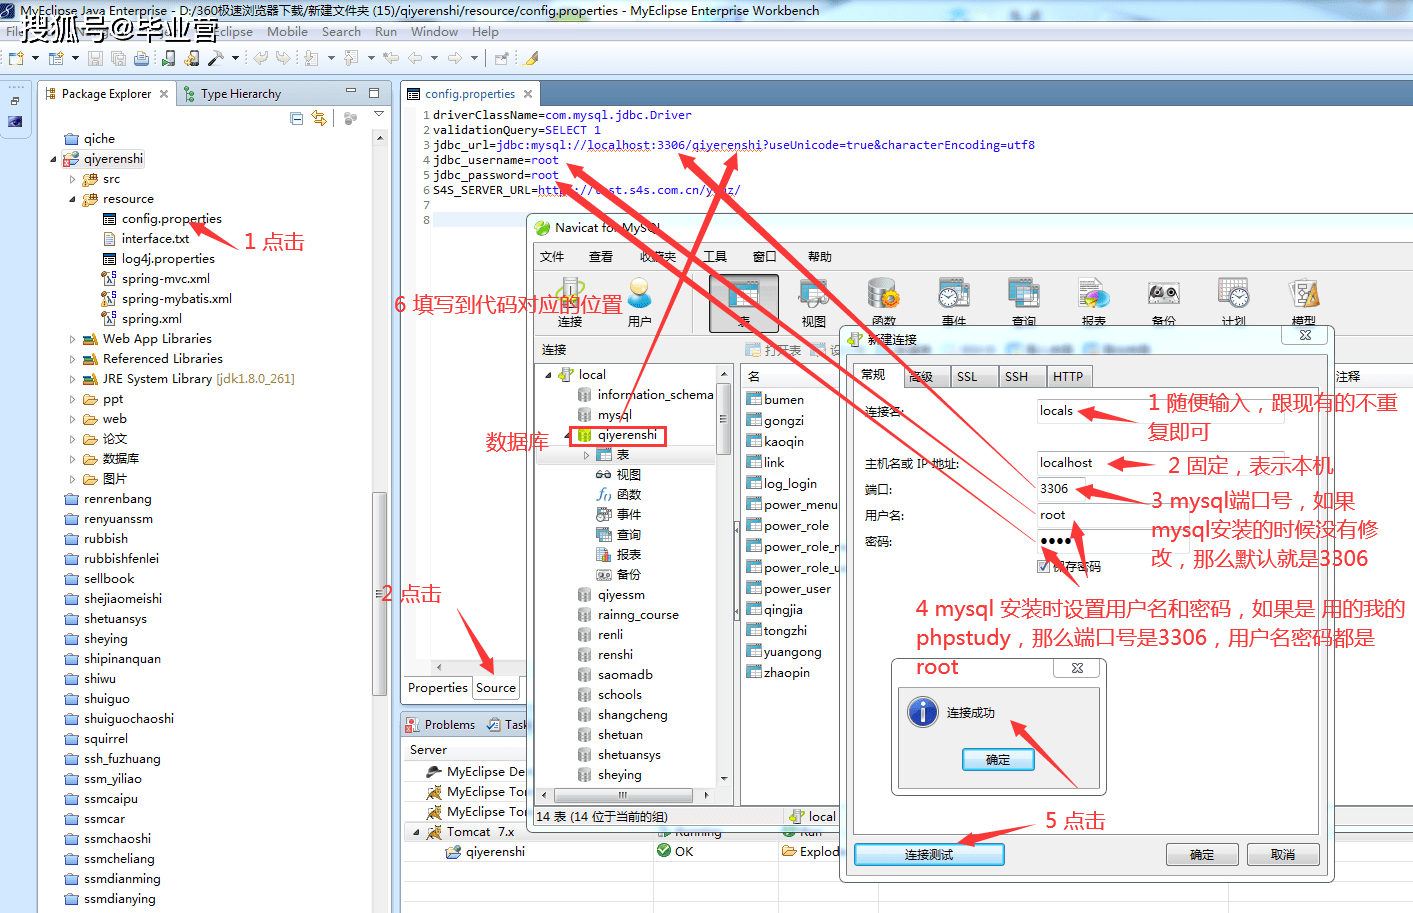Collapse the Tomcat 7.x server node
Viewport: 1413px width, 913px height.
416,832
